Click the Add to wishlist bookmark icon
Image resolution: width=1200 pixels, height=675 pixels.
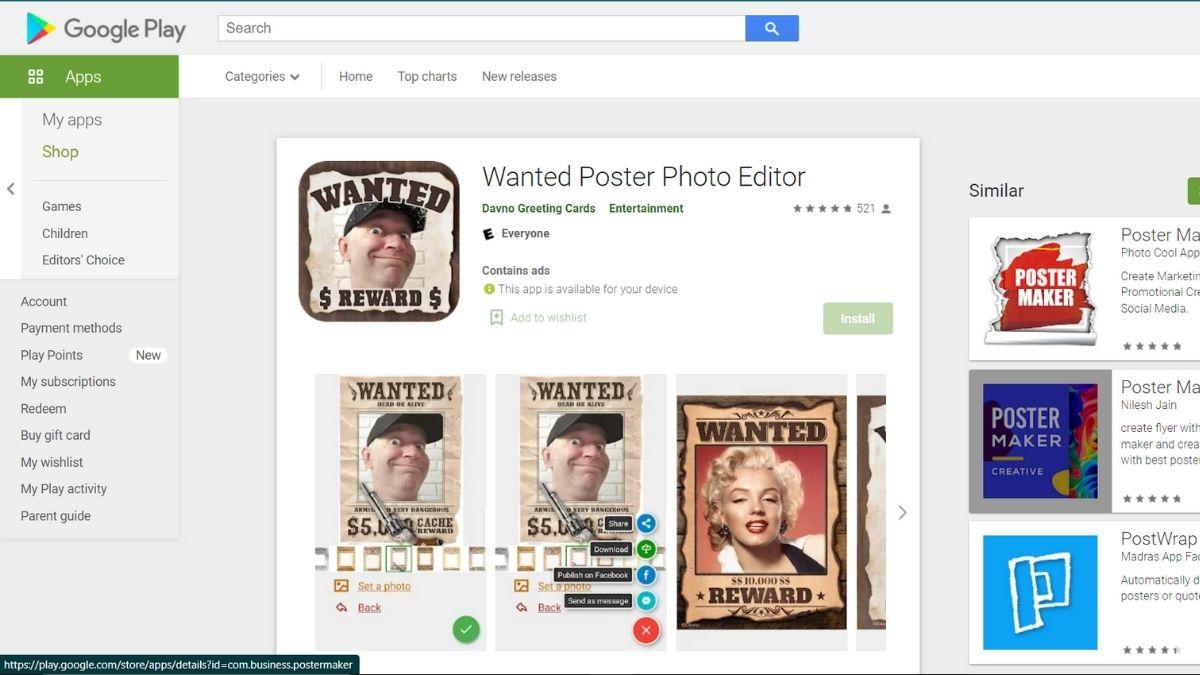[496, 317]
